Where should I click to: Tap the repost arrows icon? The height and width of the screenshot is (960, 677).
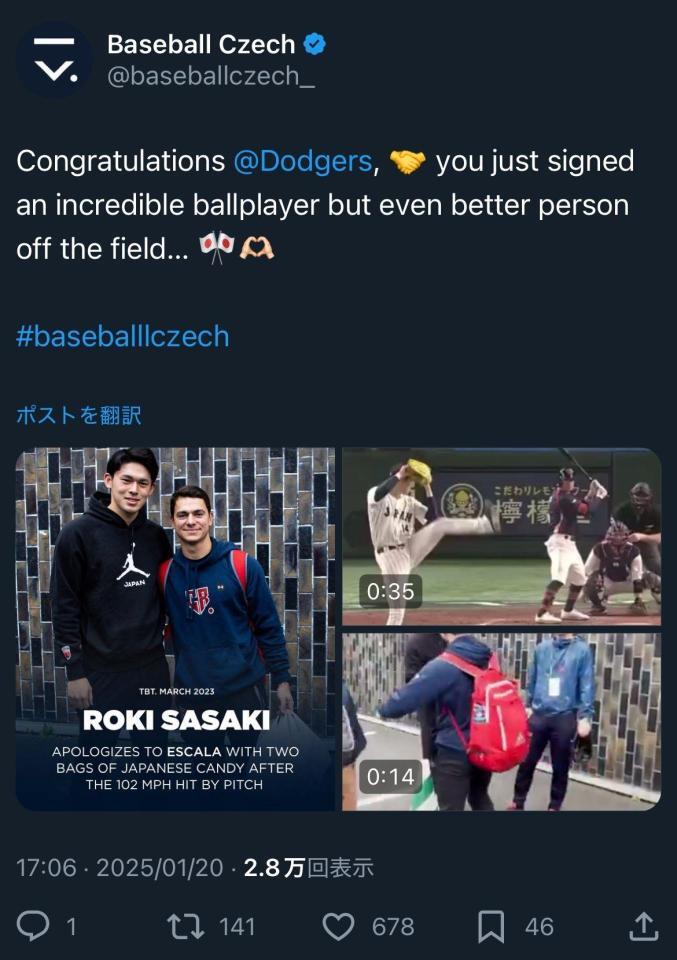point(185,927)
